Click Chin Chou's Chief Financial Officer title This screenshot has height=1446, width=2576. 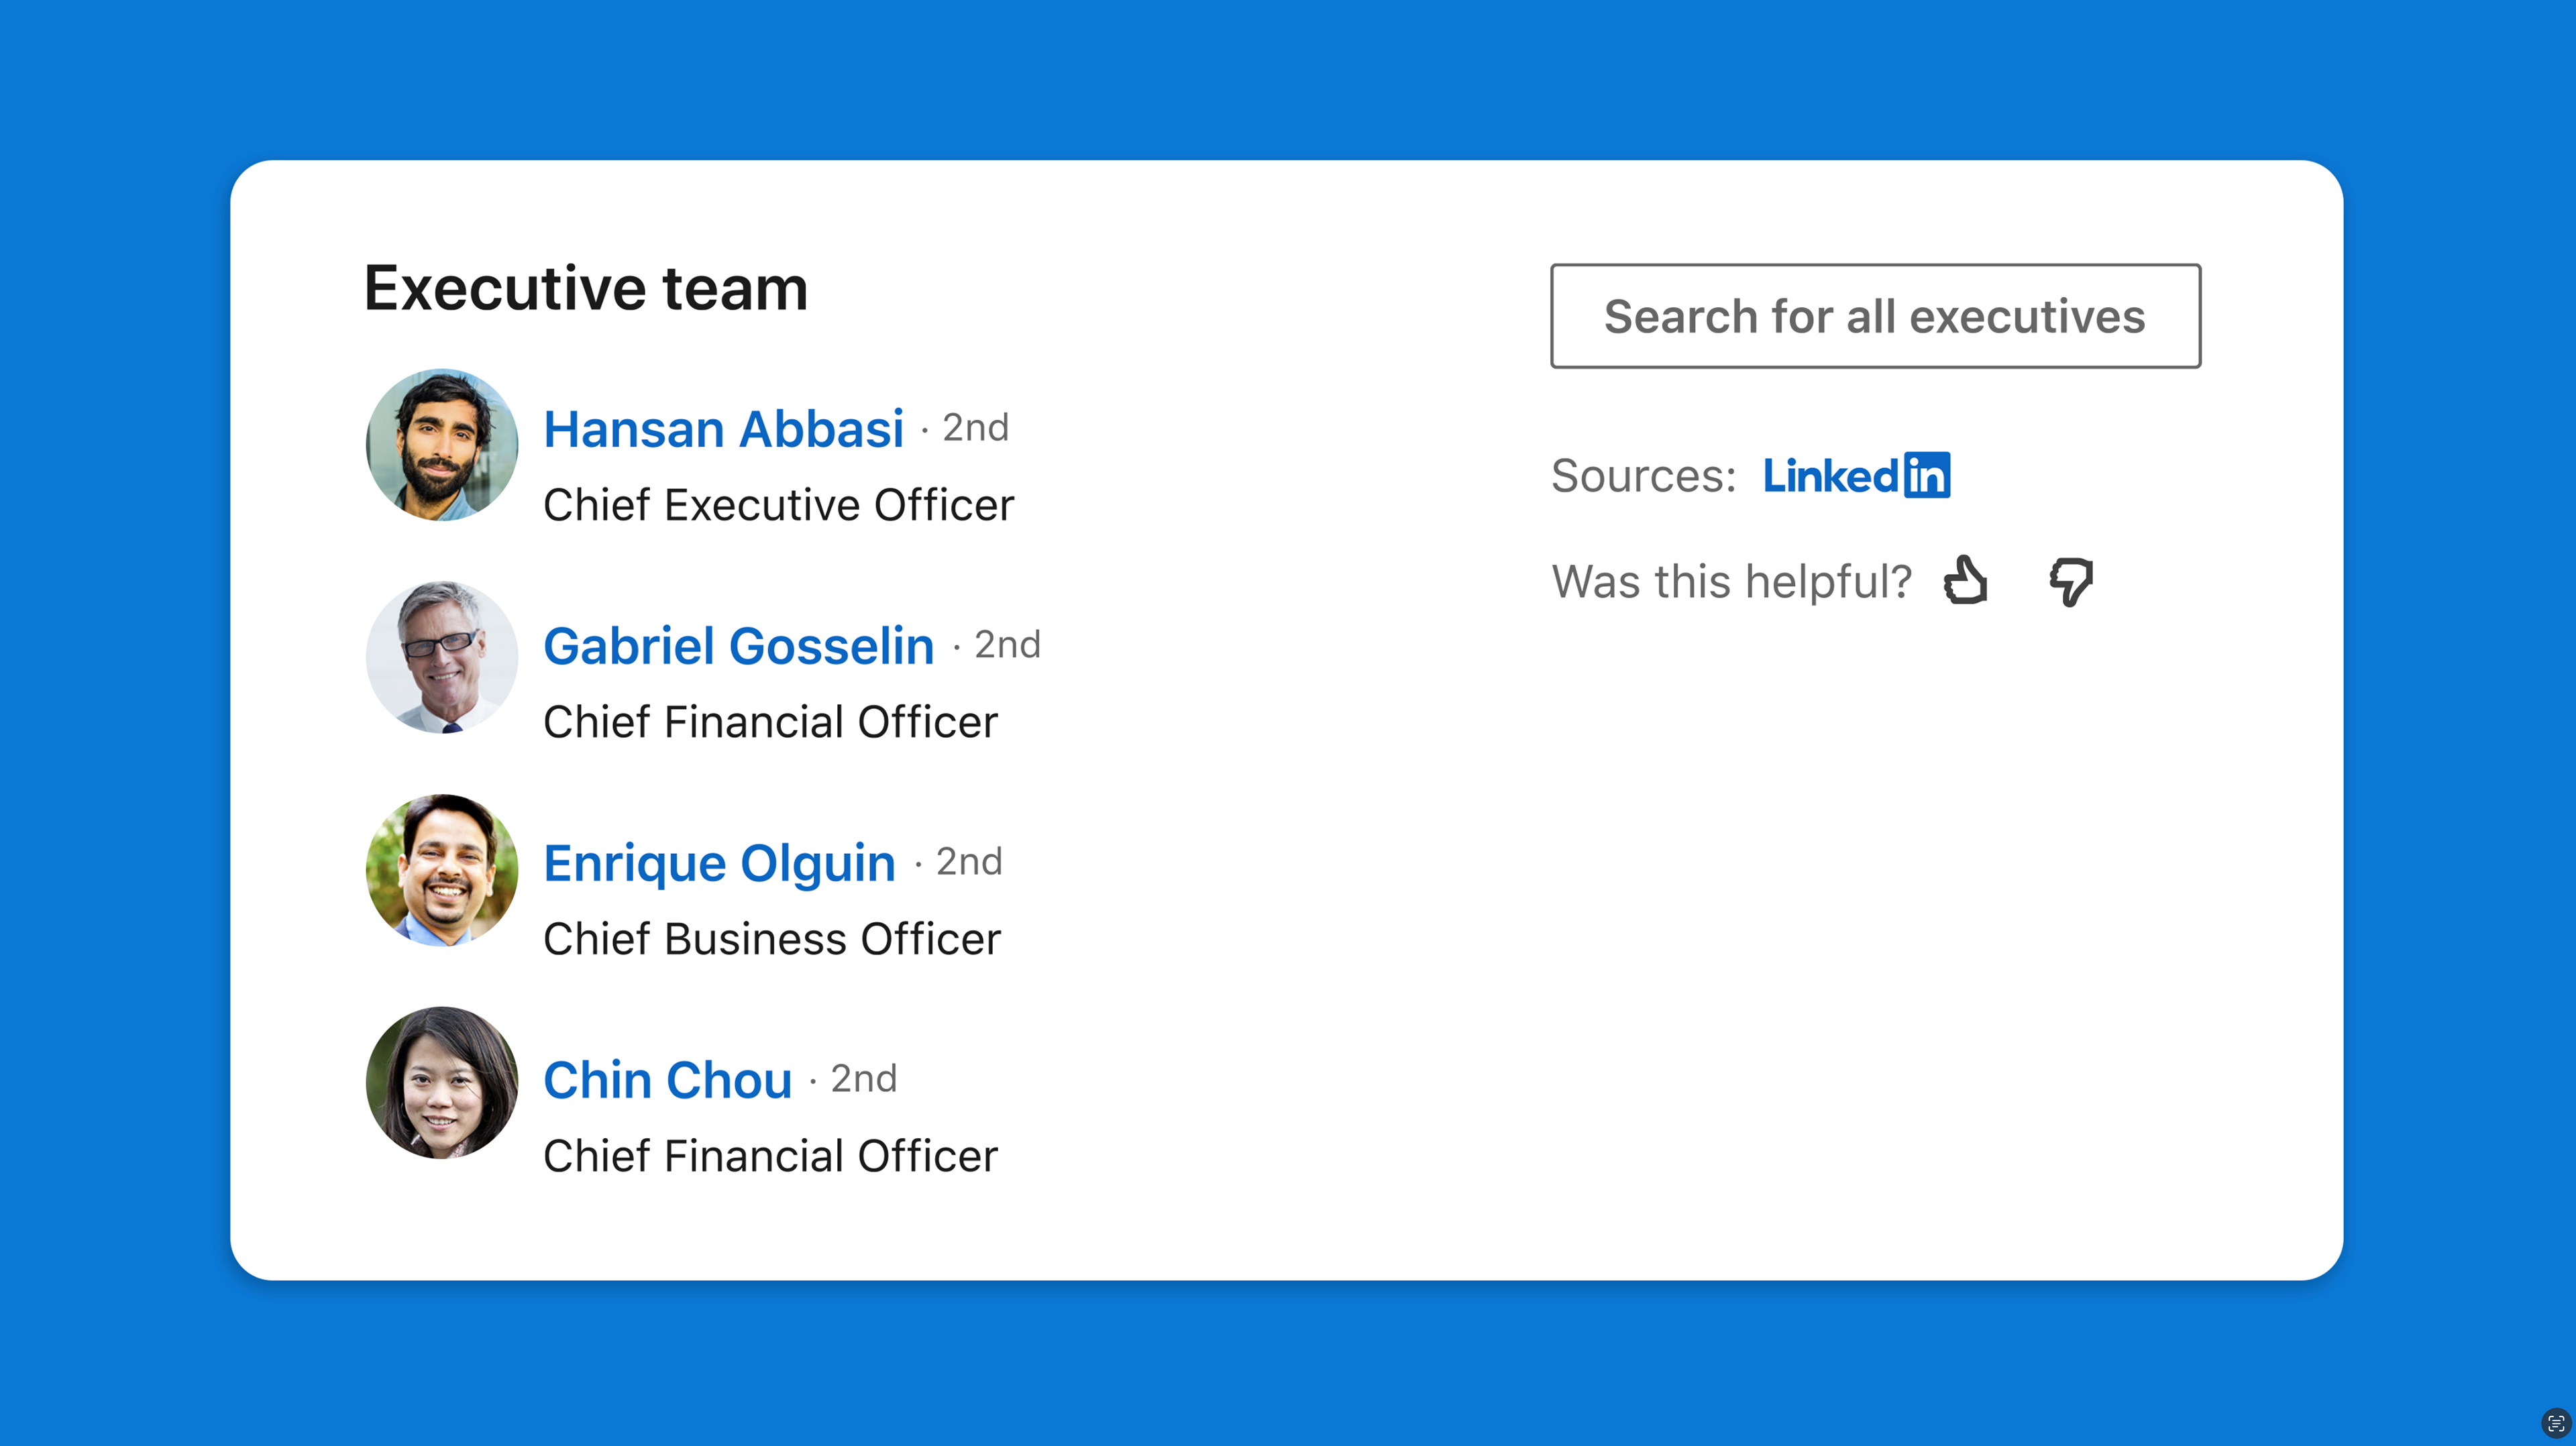pyautogui.click(x=770, y=1156)
